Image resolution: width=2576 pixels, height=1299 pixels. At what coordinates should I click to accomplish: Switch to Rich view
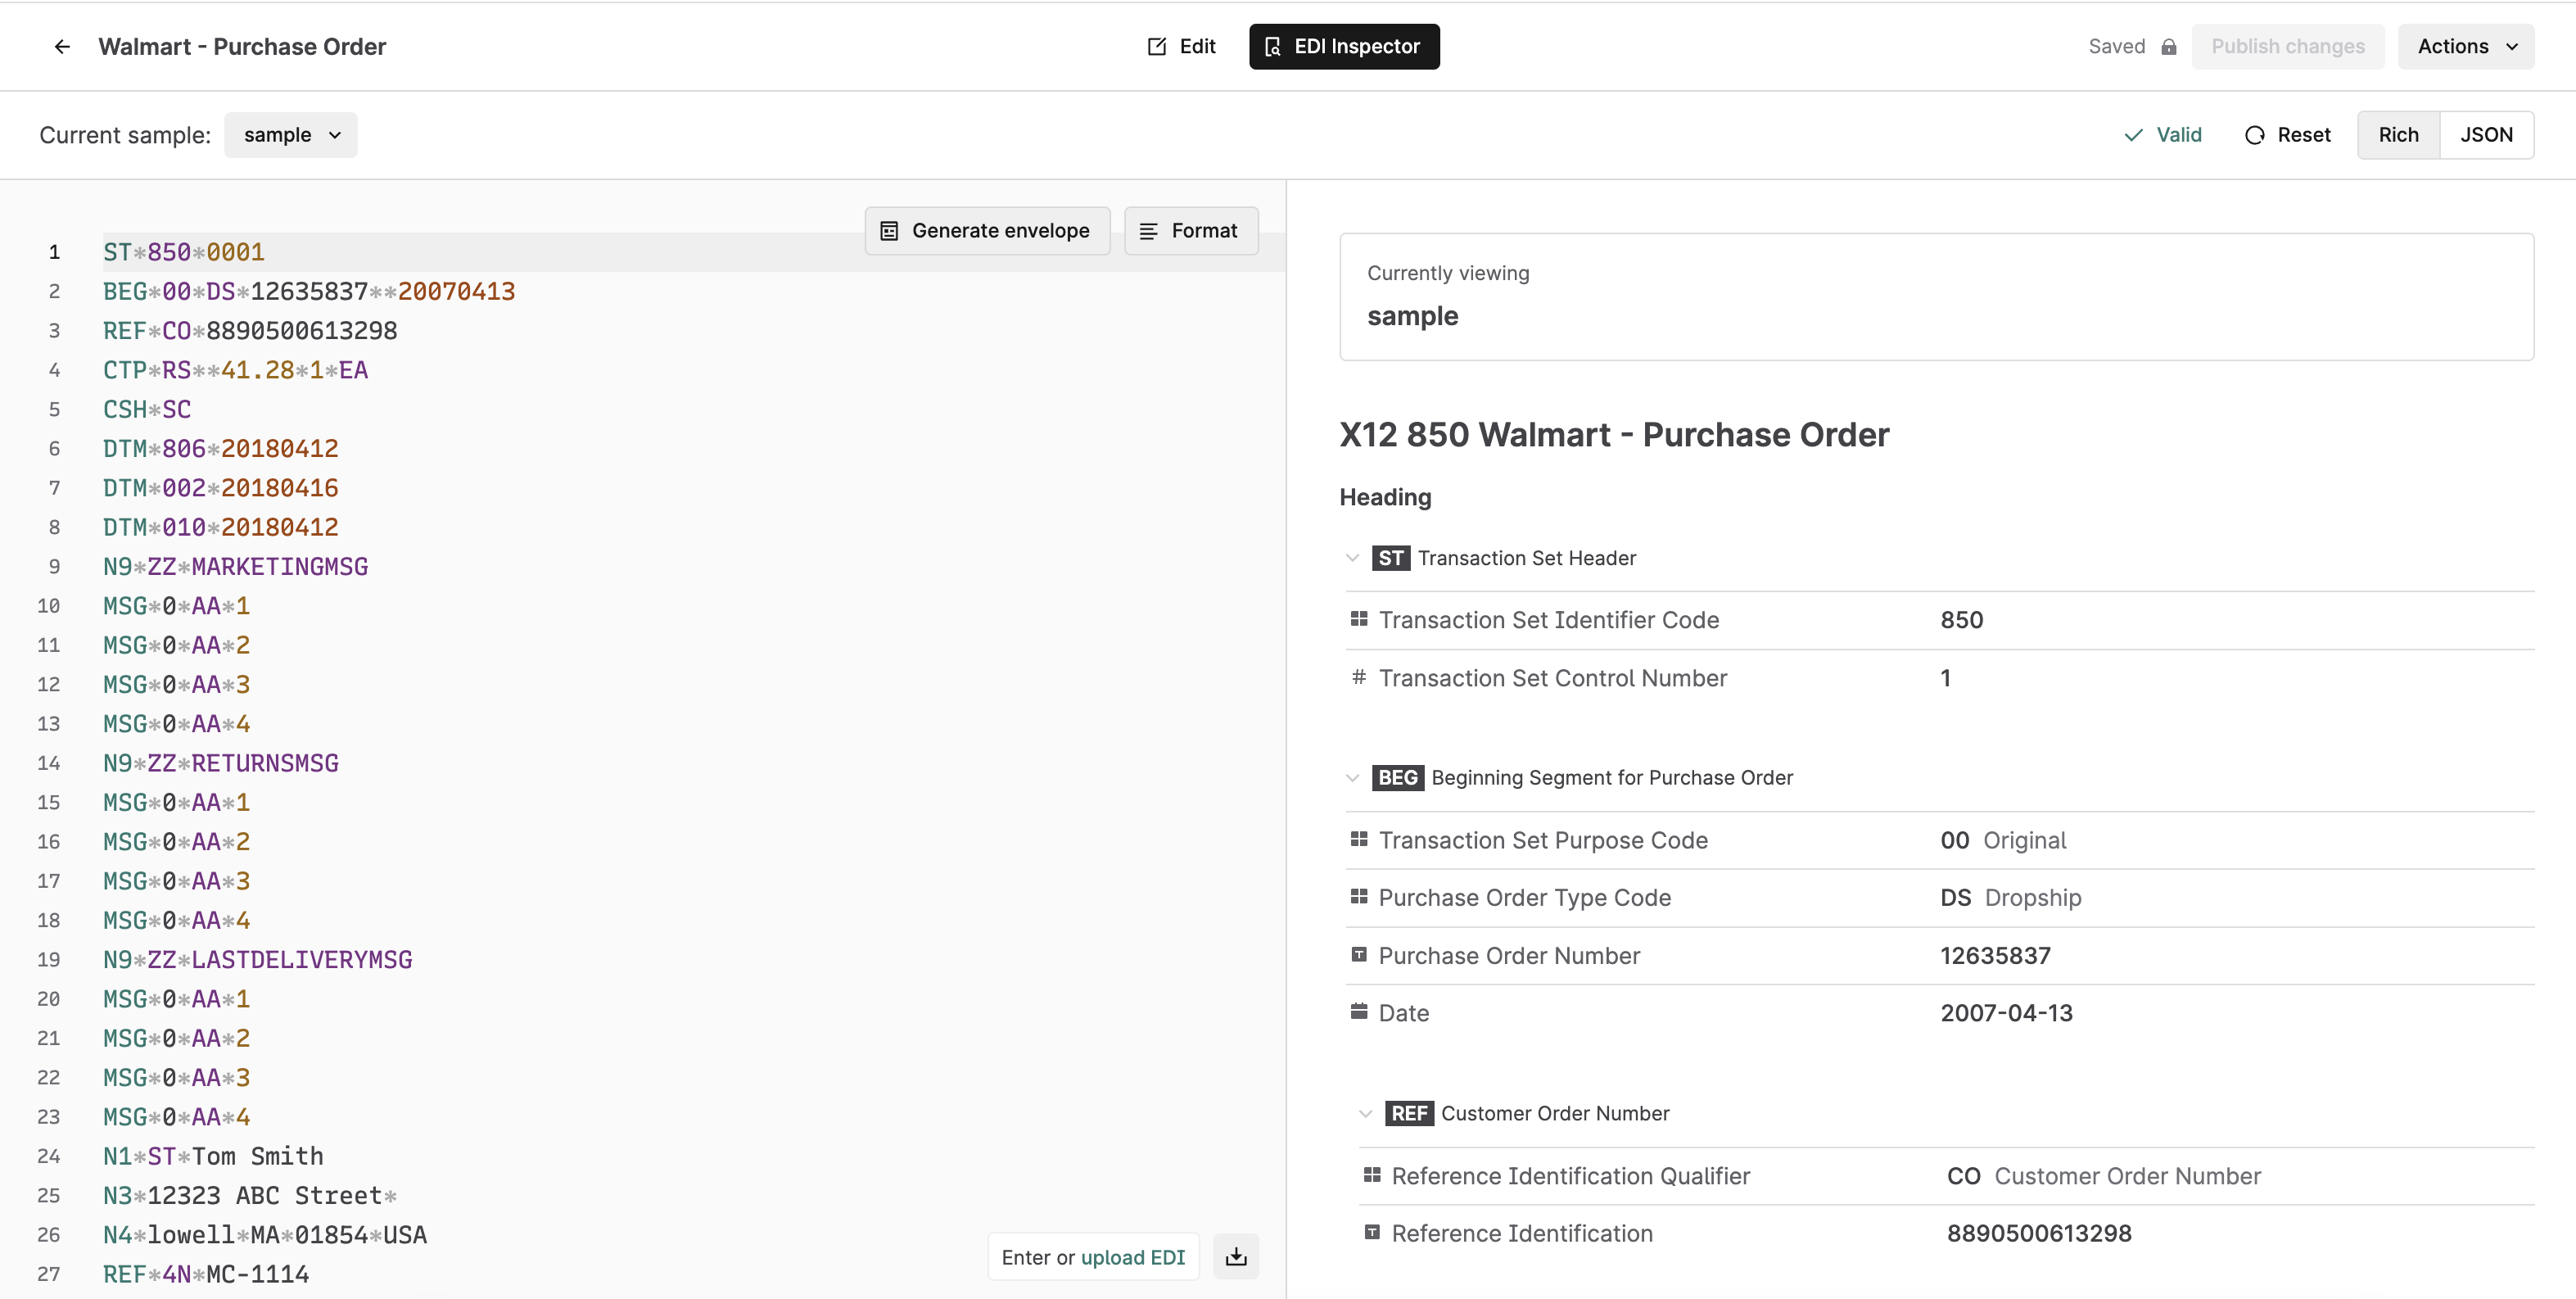[x=2398, y=135]
